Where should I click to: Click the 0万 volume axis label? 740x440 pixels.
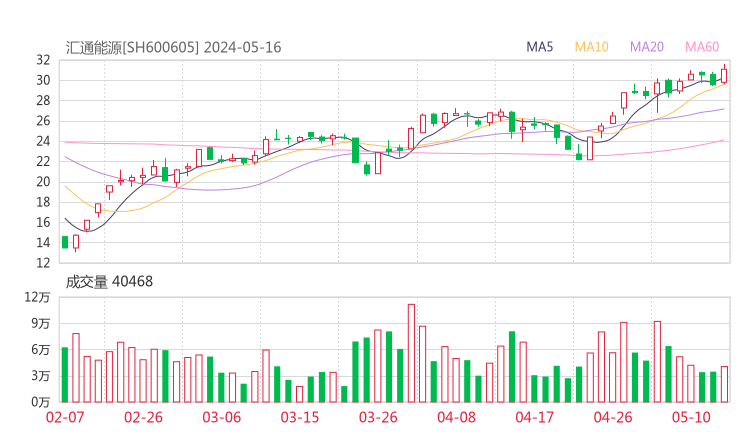[x=41, y=402]
